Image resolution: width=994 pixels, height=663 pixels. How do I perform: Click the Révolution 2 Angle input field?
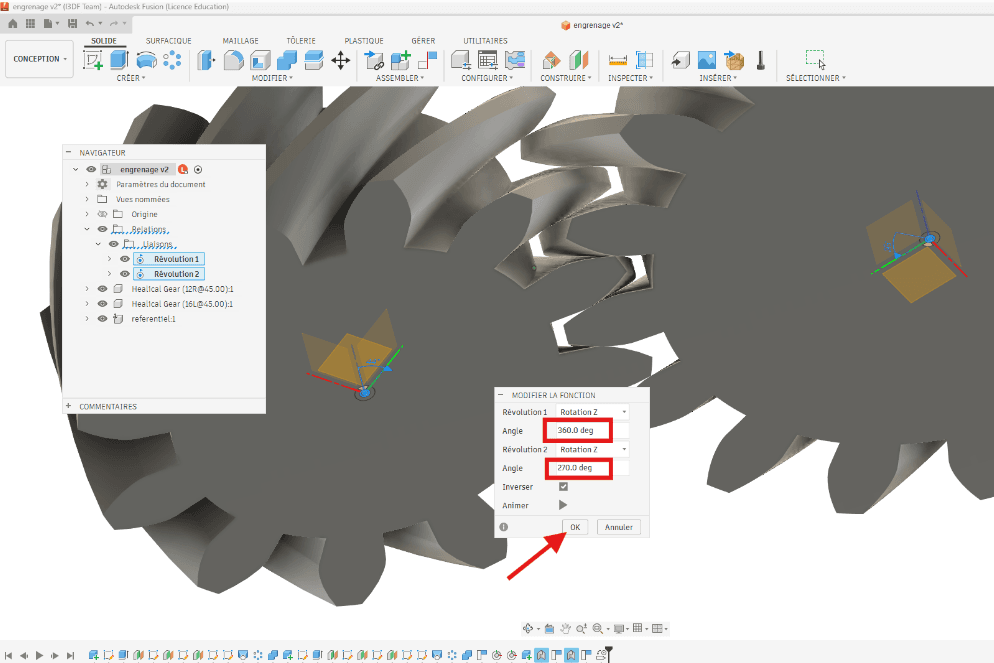[x=579, y=468]
